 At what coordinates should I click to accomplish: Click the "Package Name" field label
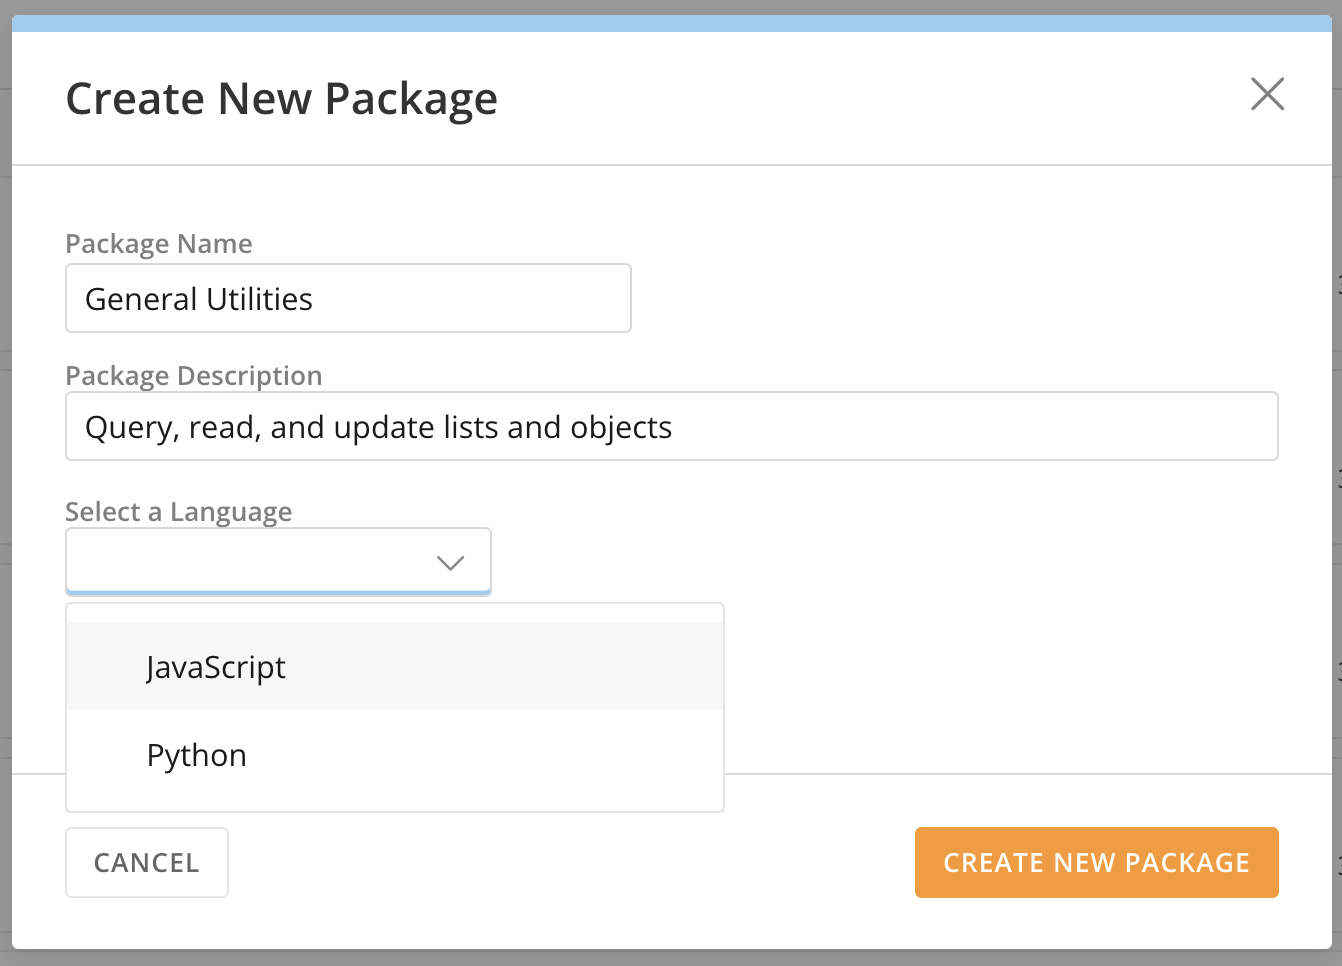tap(159, 244)
